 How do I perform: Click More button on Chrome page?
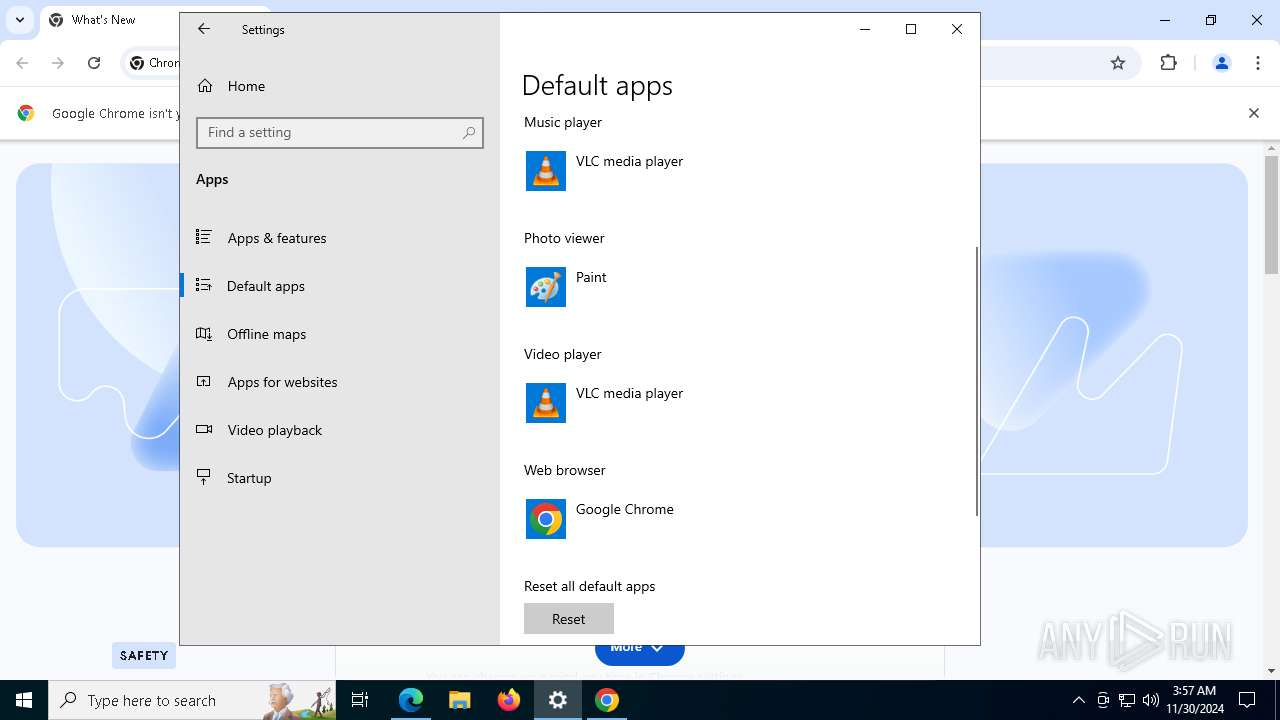[x=640, y=651]
